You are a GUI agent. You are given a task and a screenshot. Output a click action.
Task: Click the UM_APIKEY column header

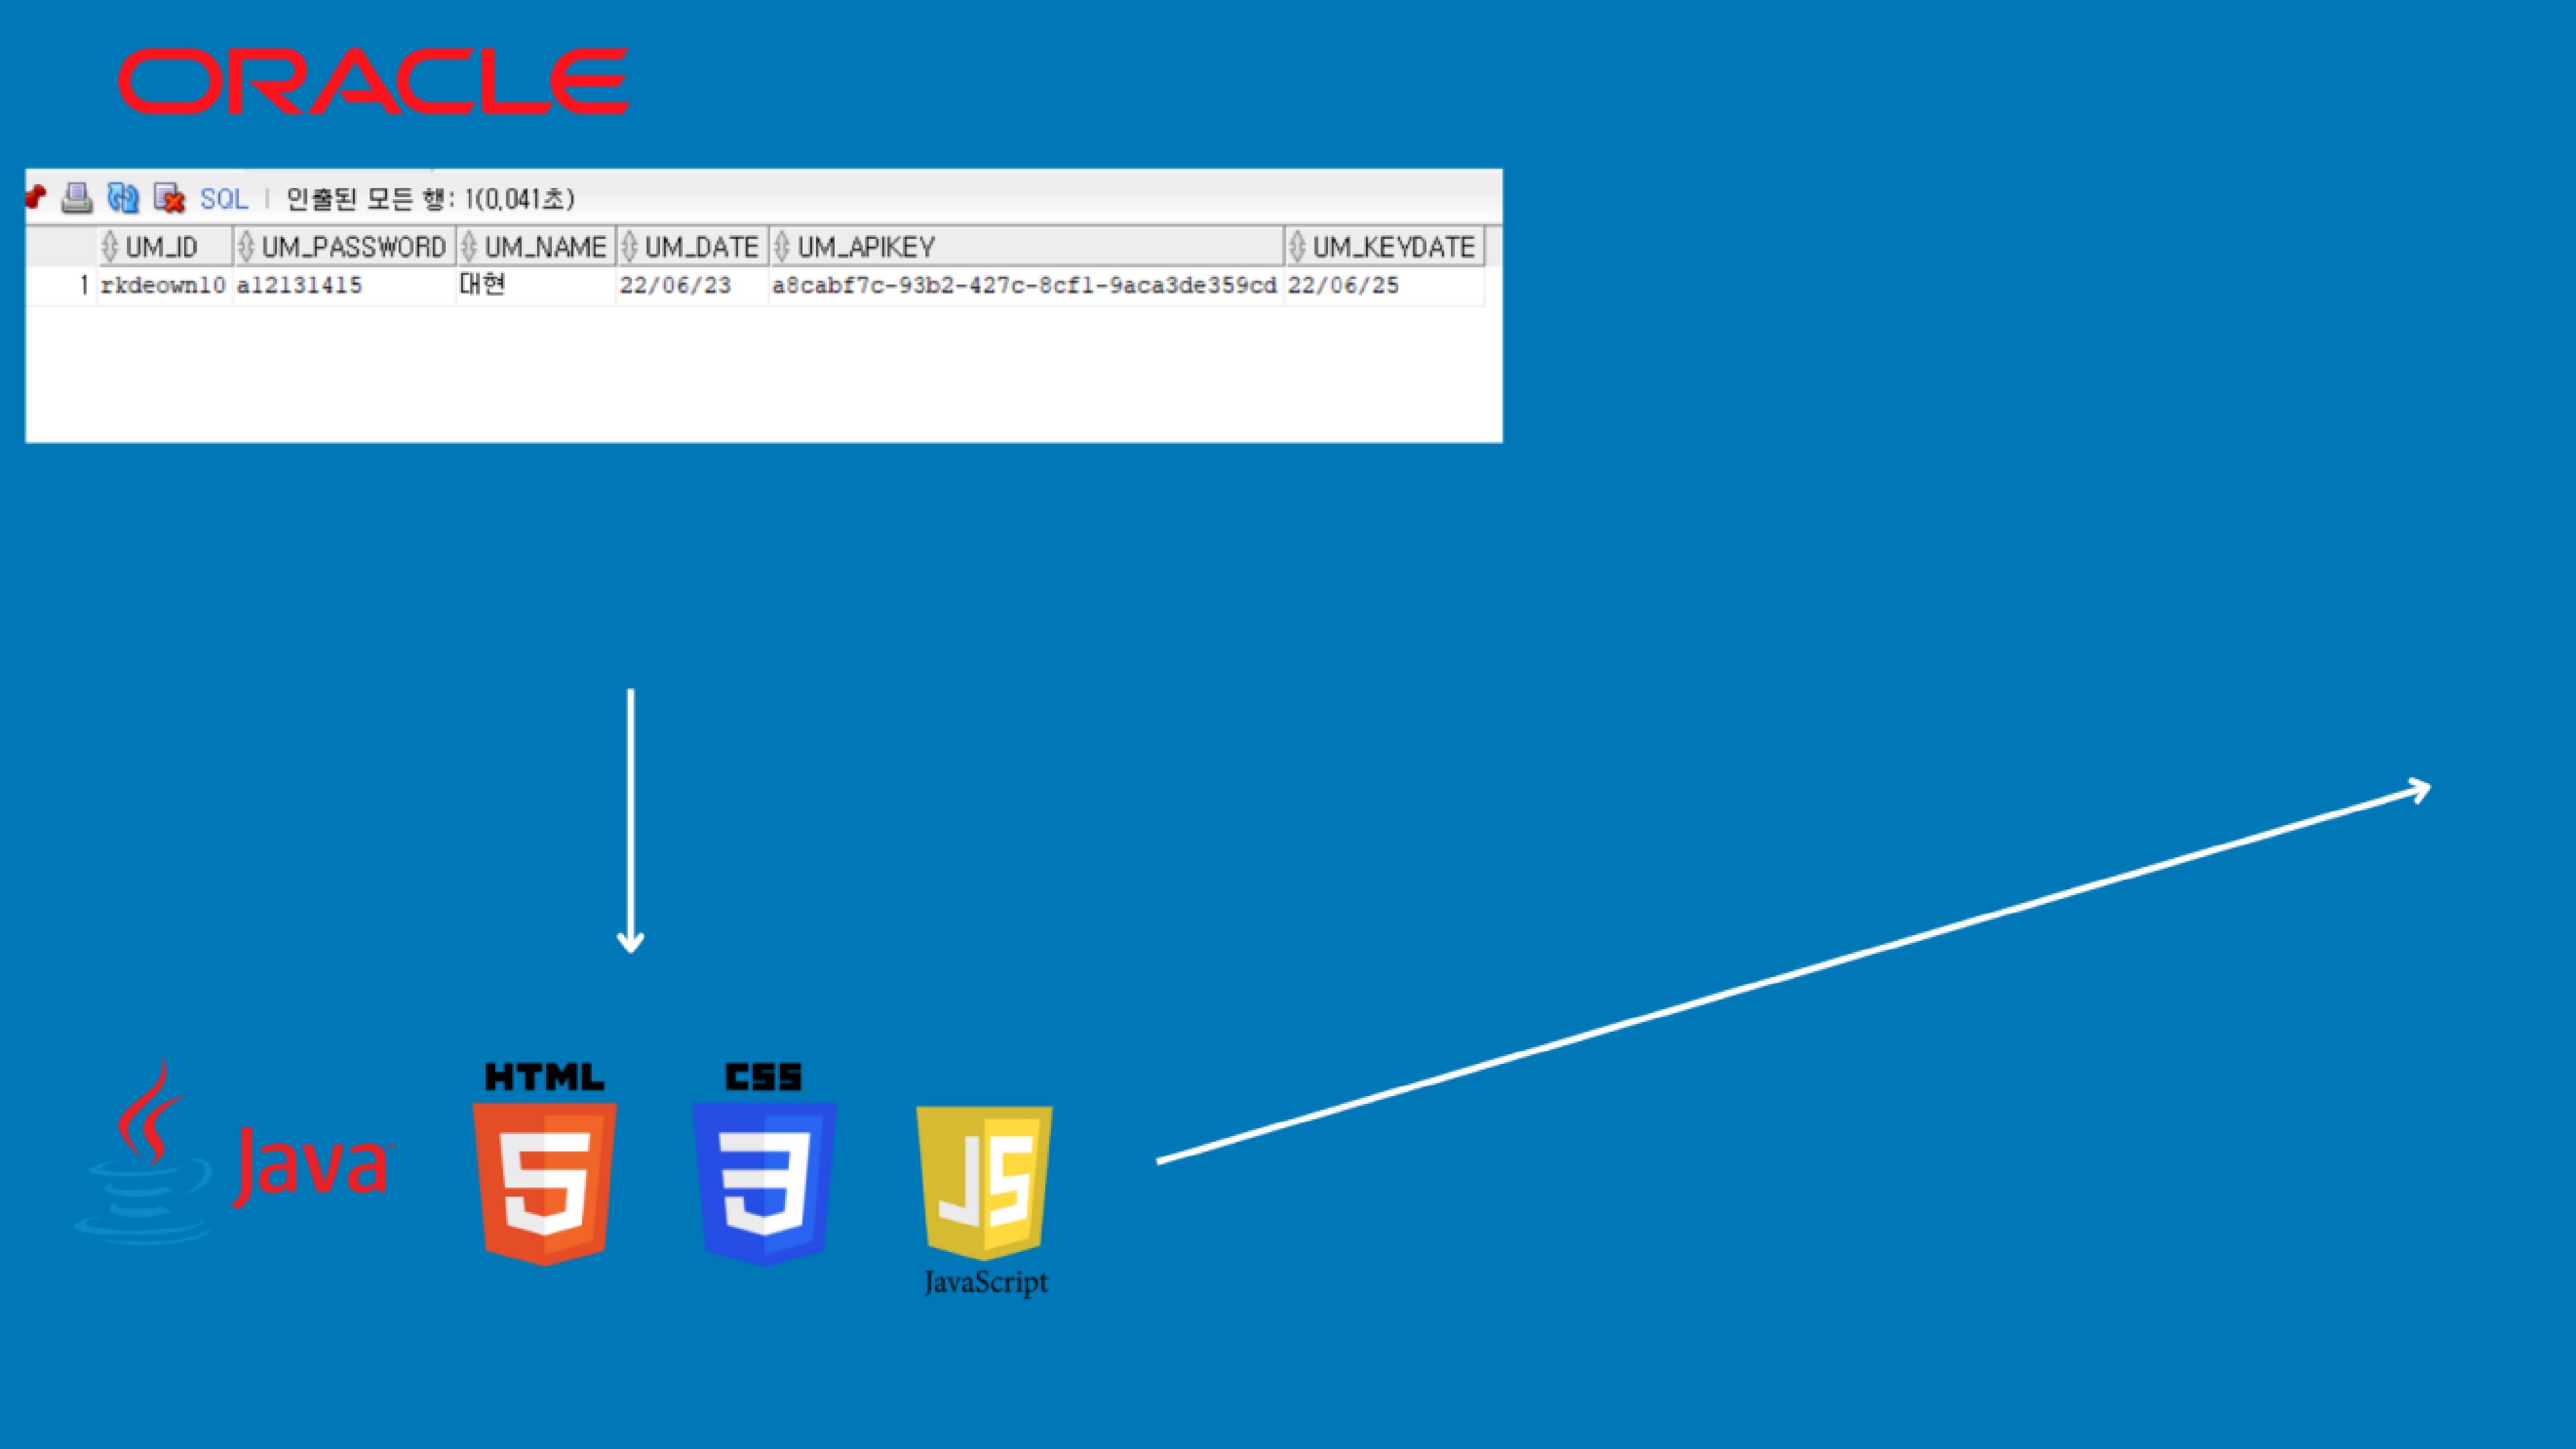click(866, 247)
